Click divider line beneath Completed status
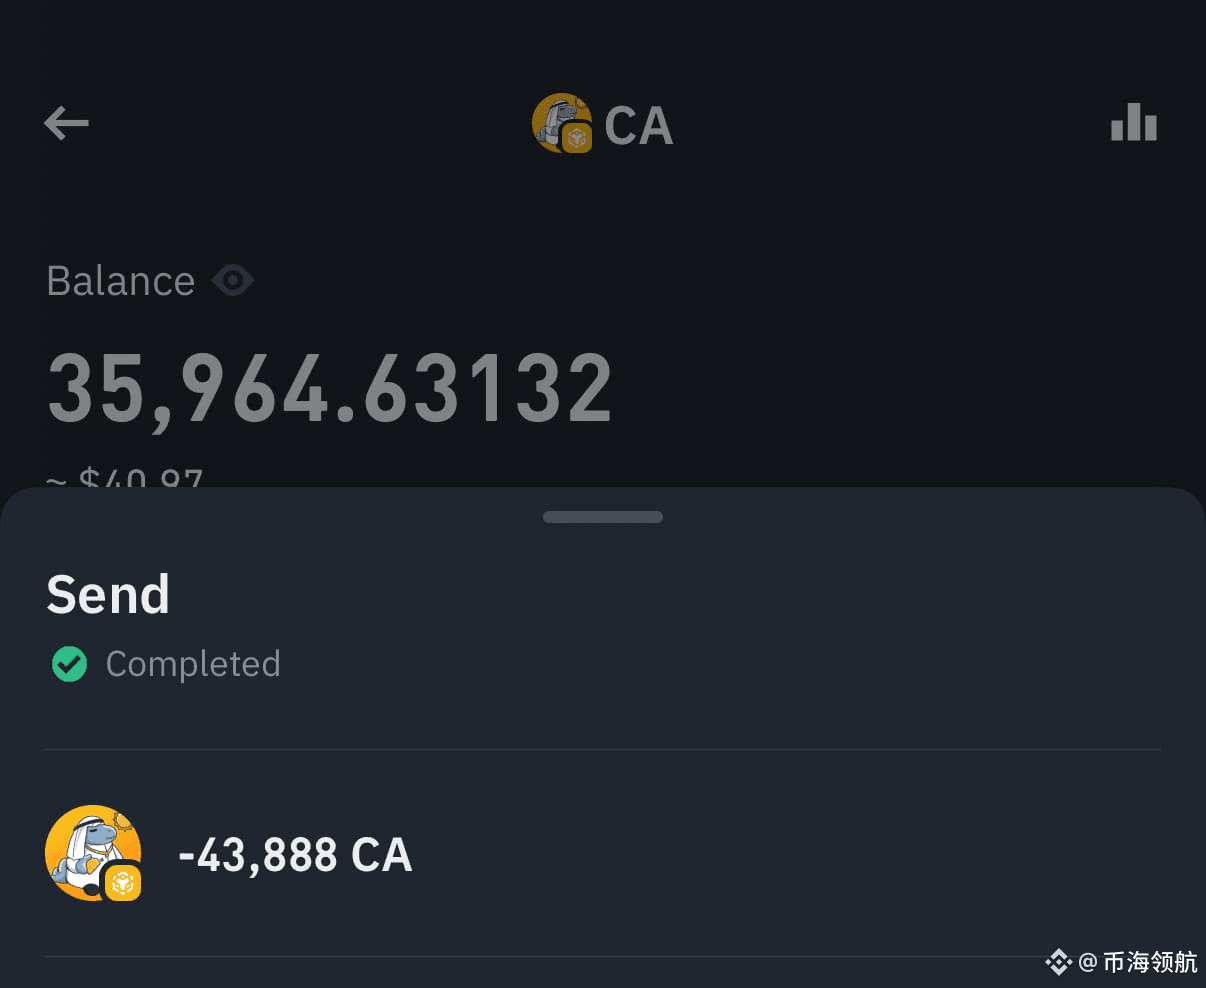The width and height of the screenshot is (1206, 988). coord(603,749)
